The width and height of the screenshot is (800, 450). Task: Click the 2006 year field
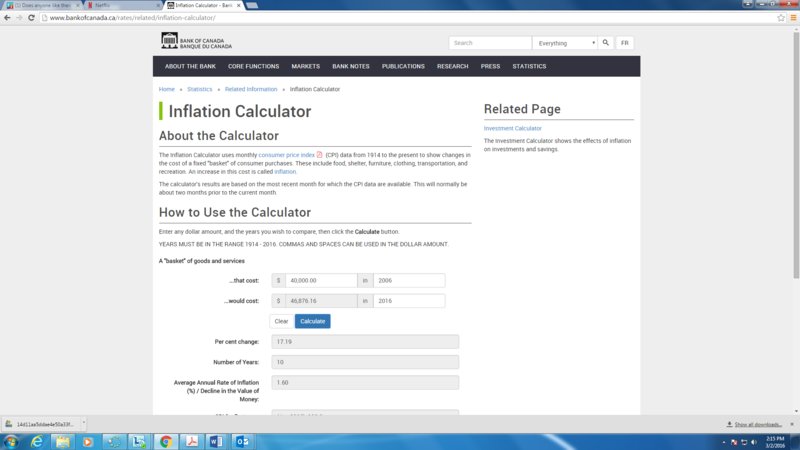pos(409,280)
